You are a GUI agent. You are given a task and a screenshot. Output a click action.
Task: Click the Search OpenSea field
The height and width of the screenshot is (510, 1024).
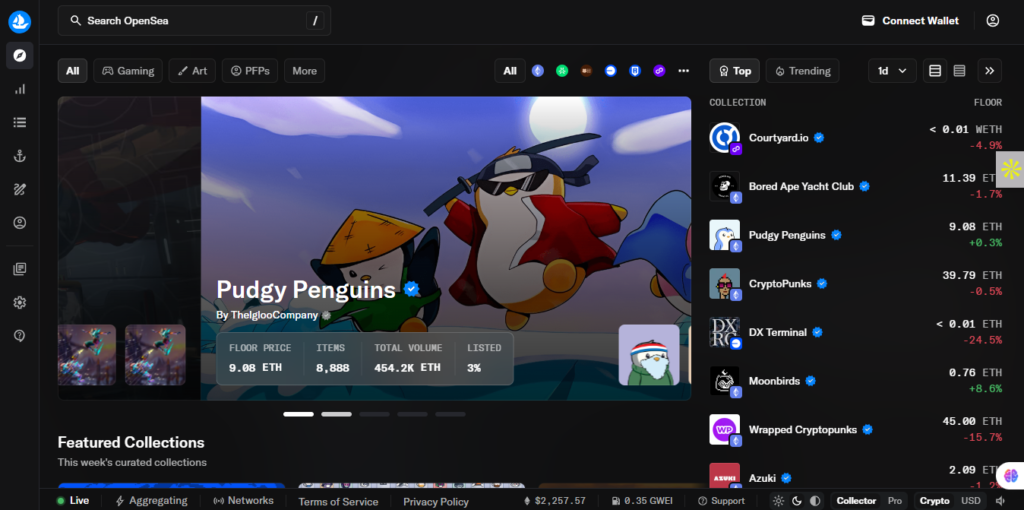coord(195,21)
